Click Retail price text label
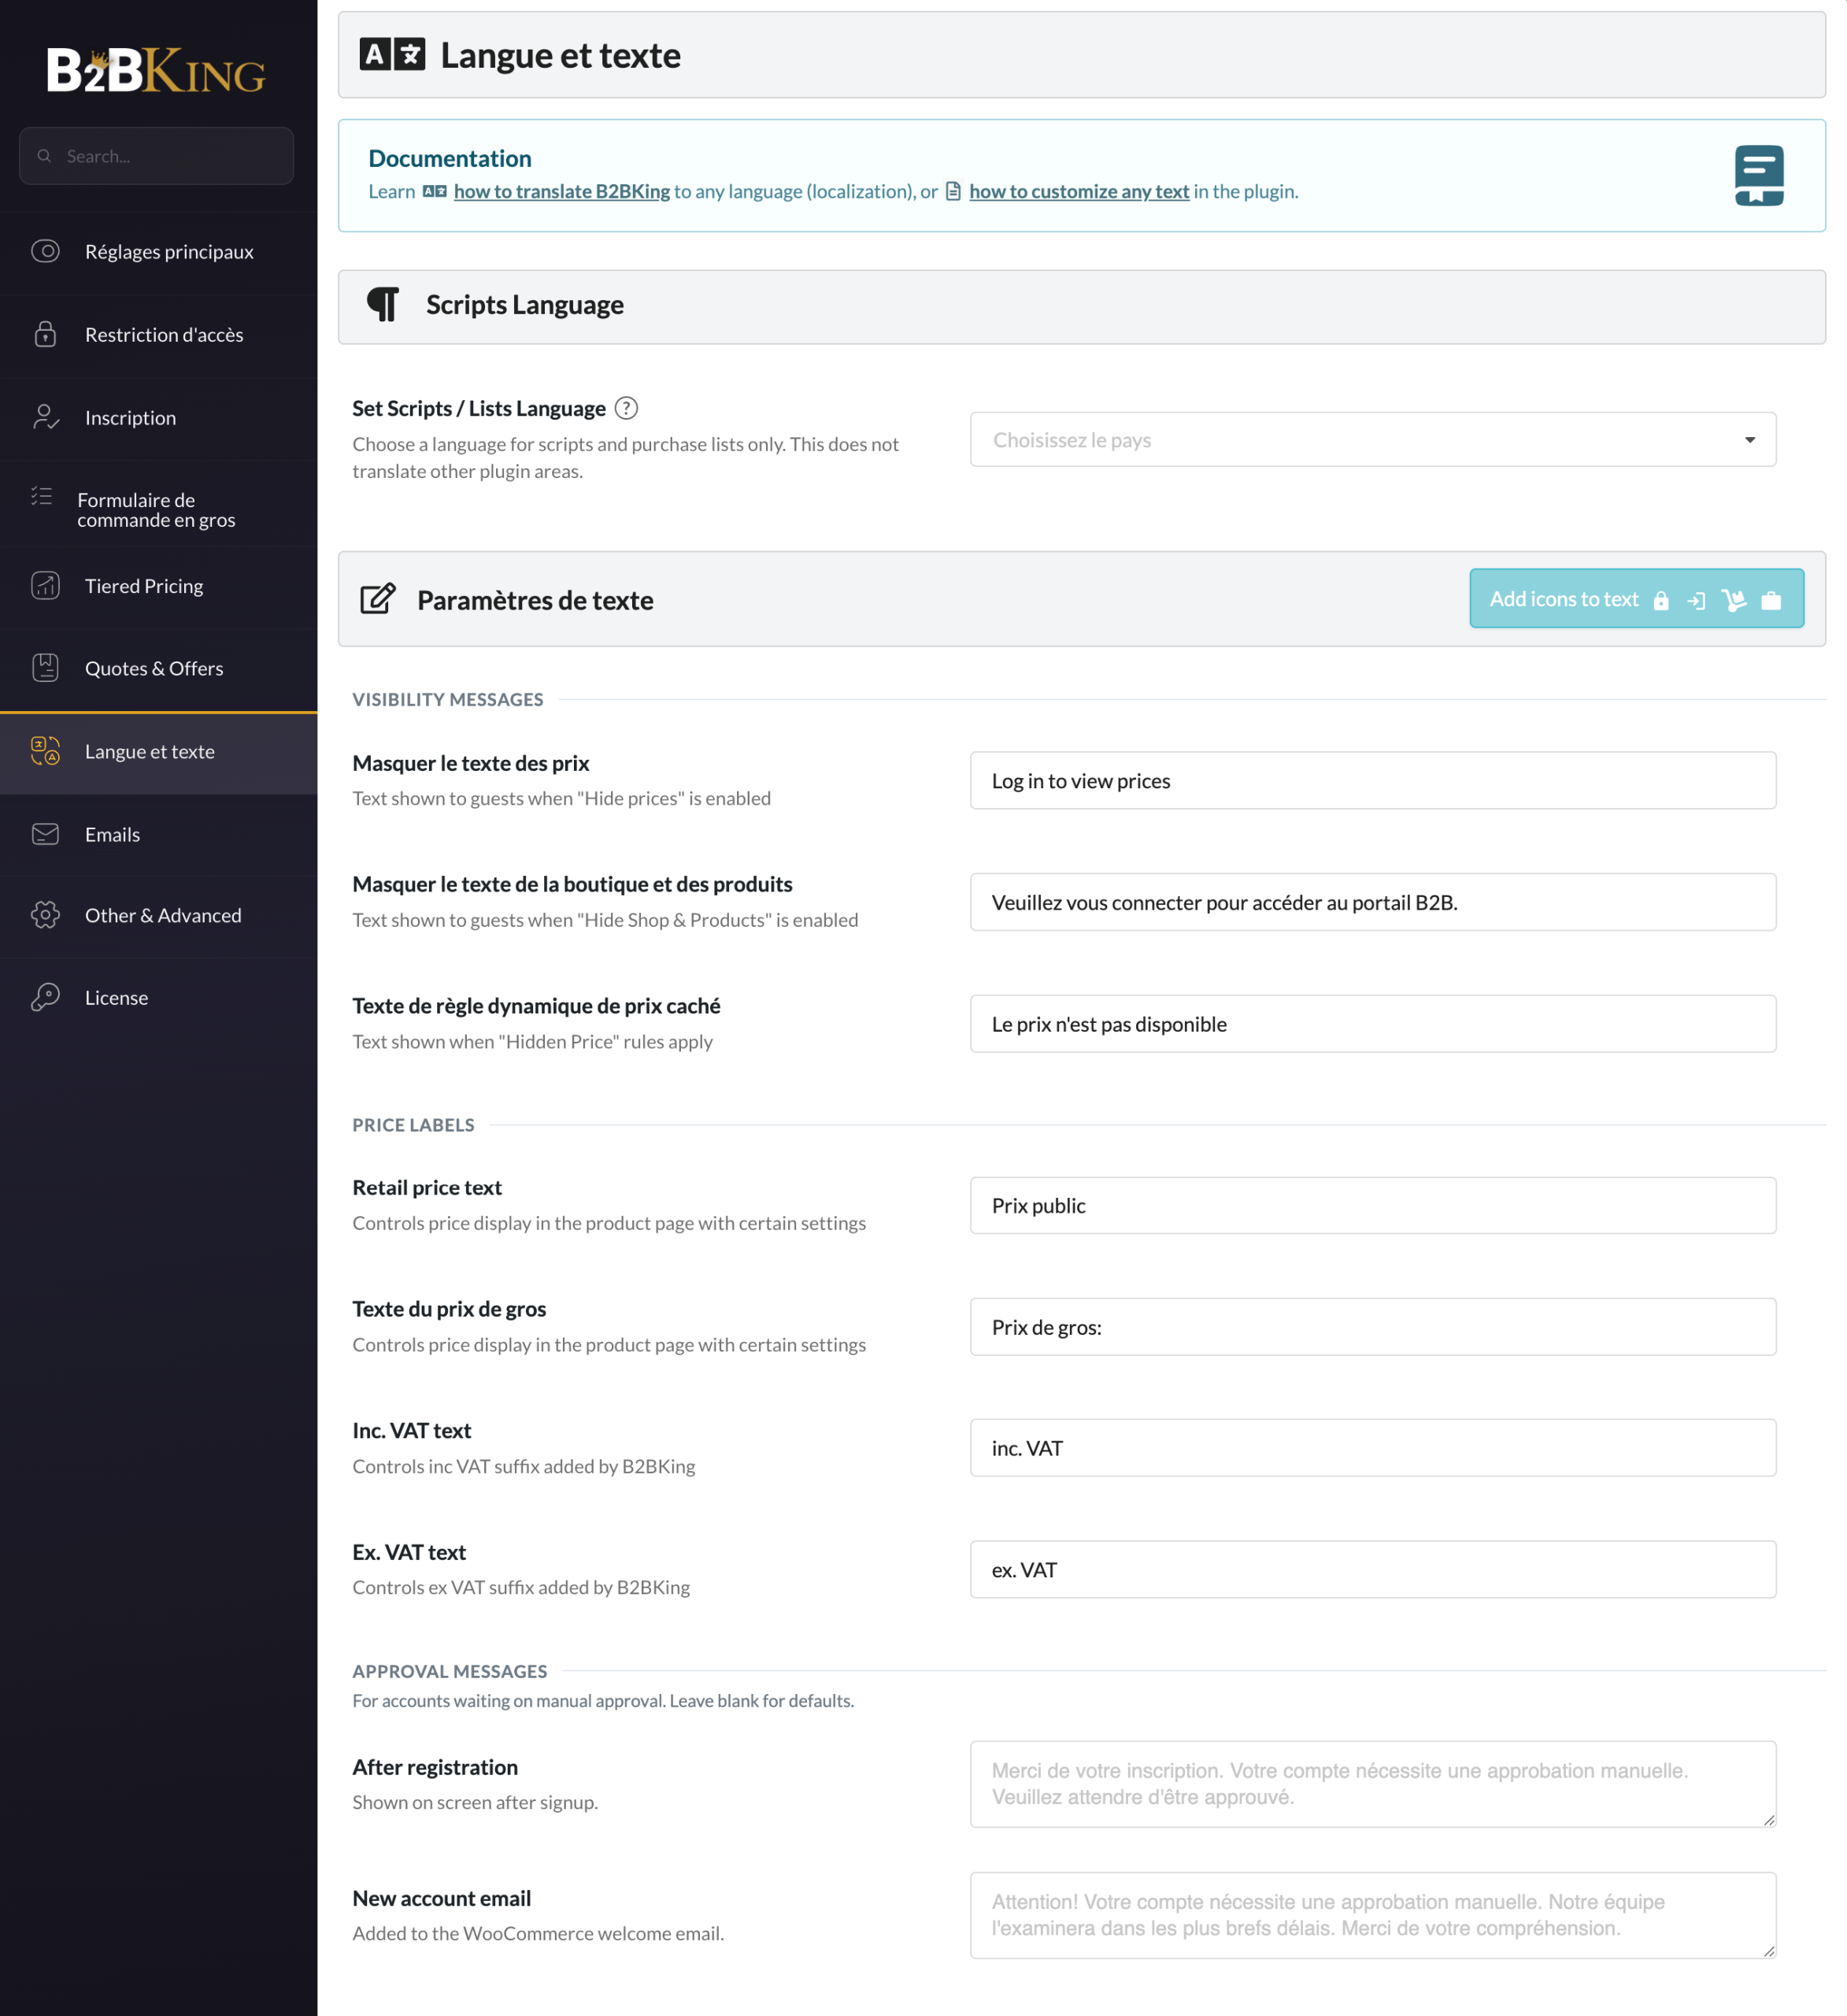The width and height of the screenshot is (1847, 2016). 427,1187
